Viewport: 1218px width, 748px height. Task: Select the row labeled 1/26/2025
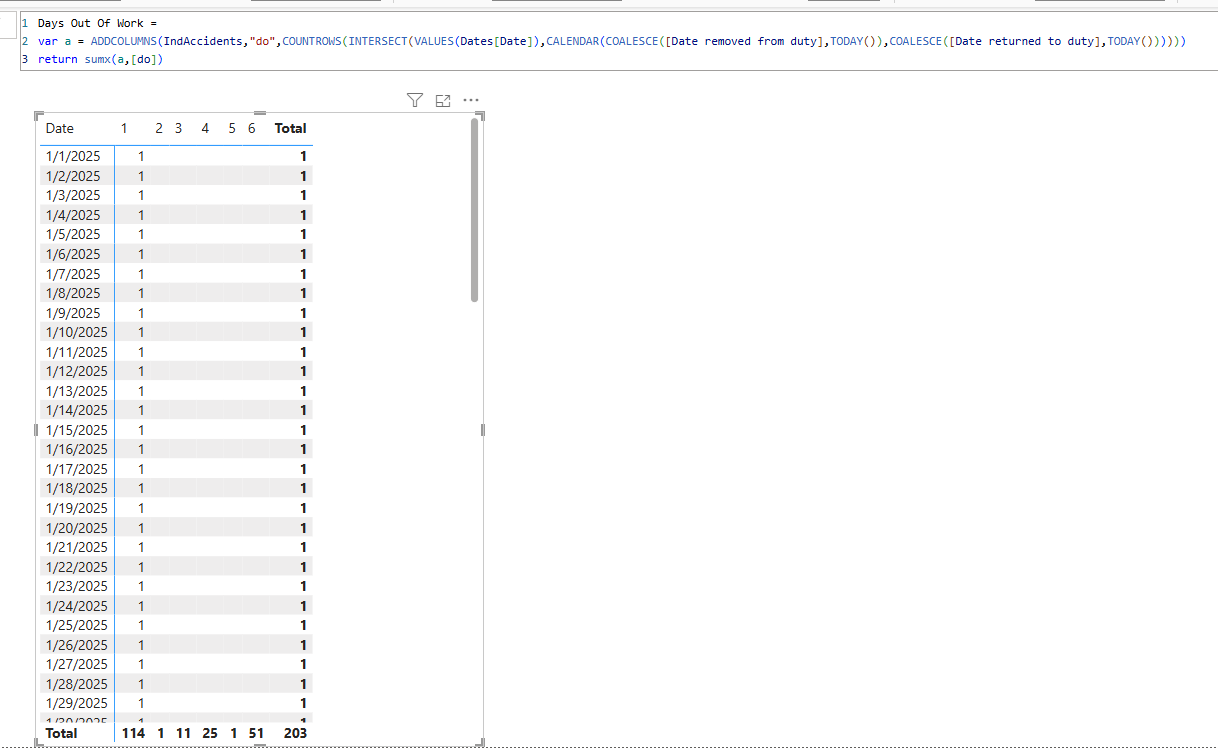coord(176,645)
